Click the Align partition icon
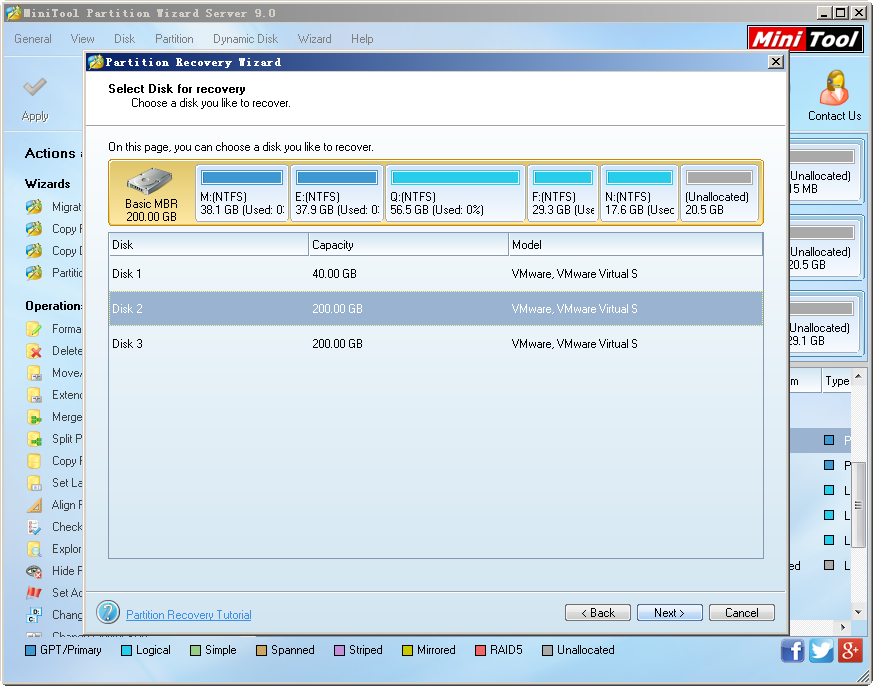This screenshot has height=686, width=873. [34, 505]
